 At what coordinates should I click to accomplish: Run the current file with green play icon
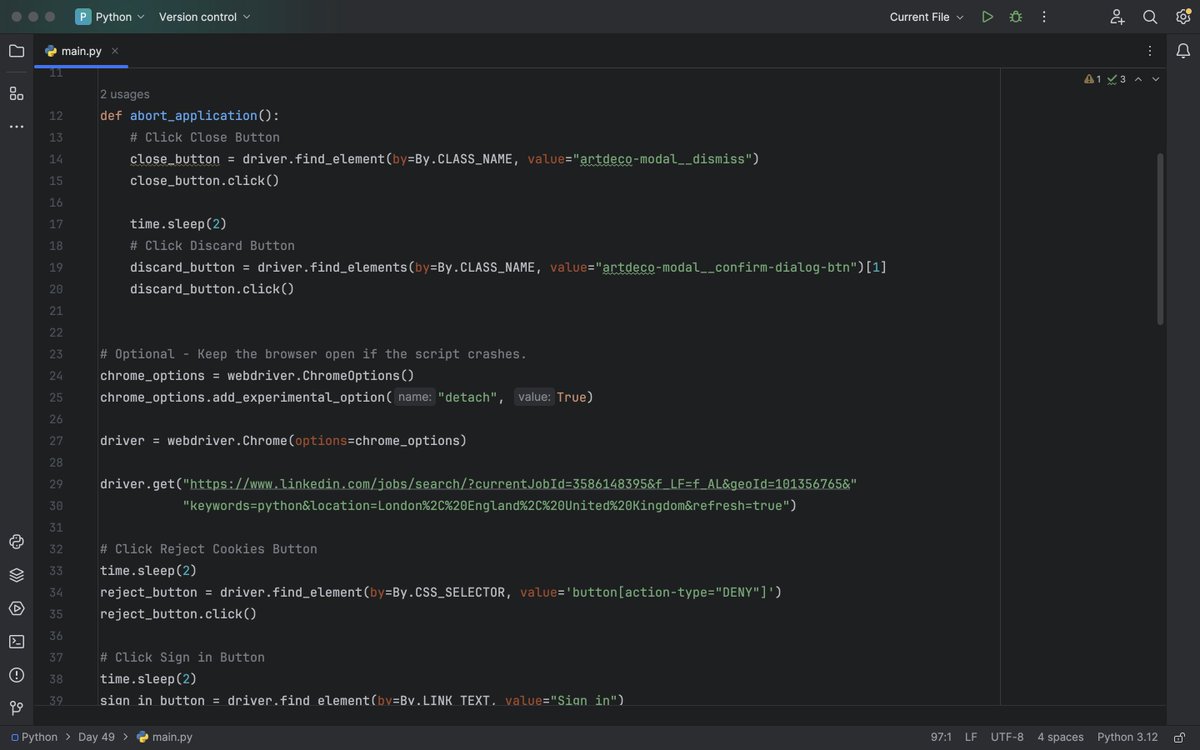(x=987, y=17)
